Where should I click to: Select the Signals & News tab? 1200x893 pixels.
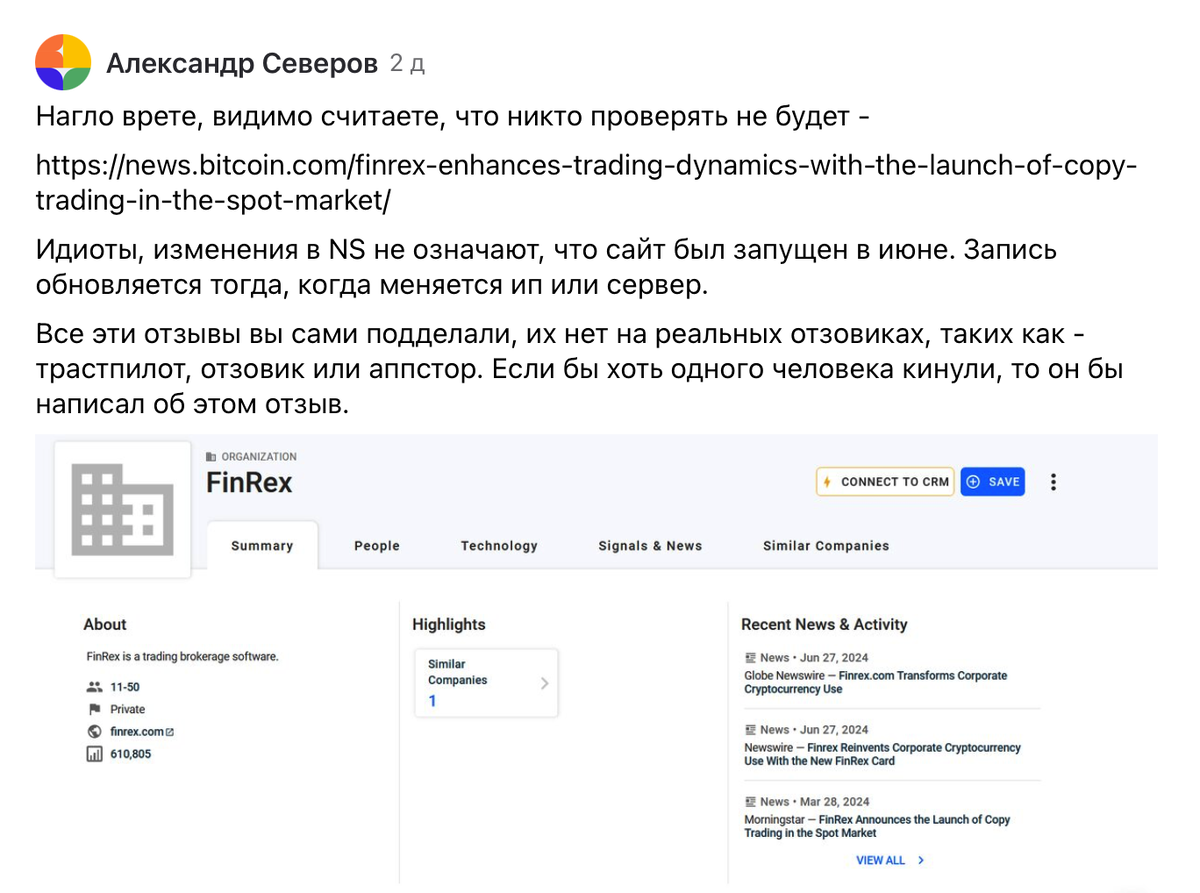point(650,546)
